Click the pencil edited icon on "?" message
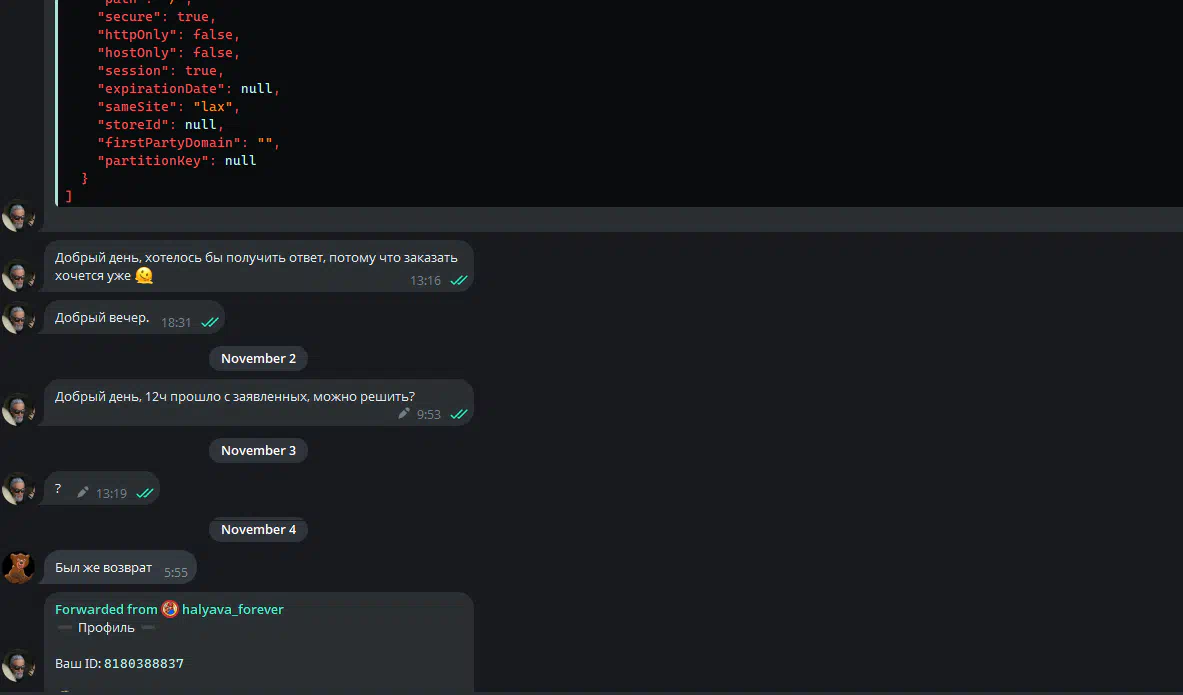 pyautogui.click(x=83, y=492)
